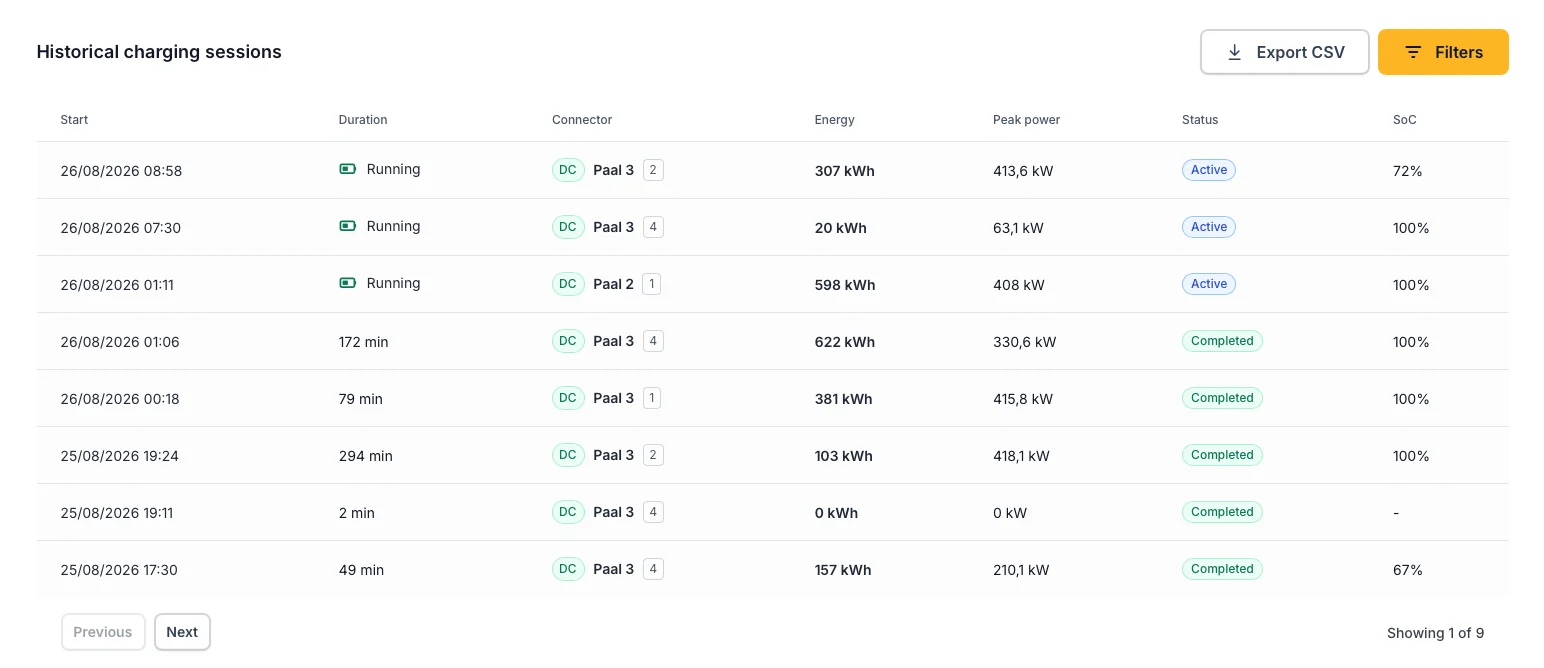Click battery icon on 08:58 running session

click(x=348, y=169)
